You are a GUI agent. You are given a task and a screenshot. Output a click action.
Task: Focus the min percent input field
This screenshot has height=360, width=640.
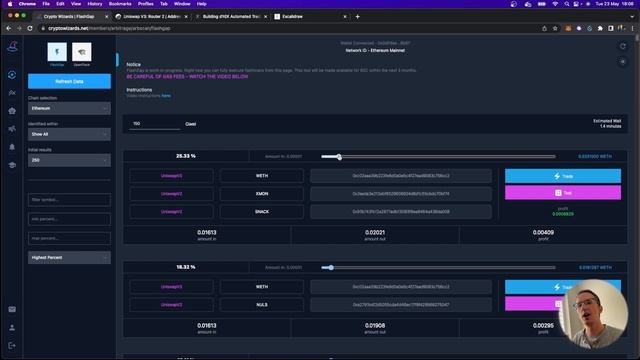point(69,219)
